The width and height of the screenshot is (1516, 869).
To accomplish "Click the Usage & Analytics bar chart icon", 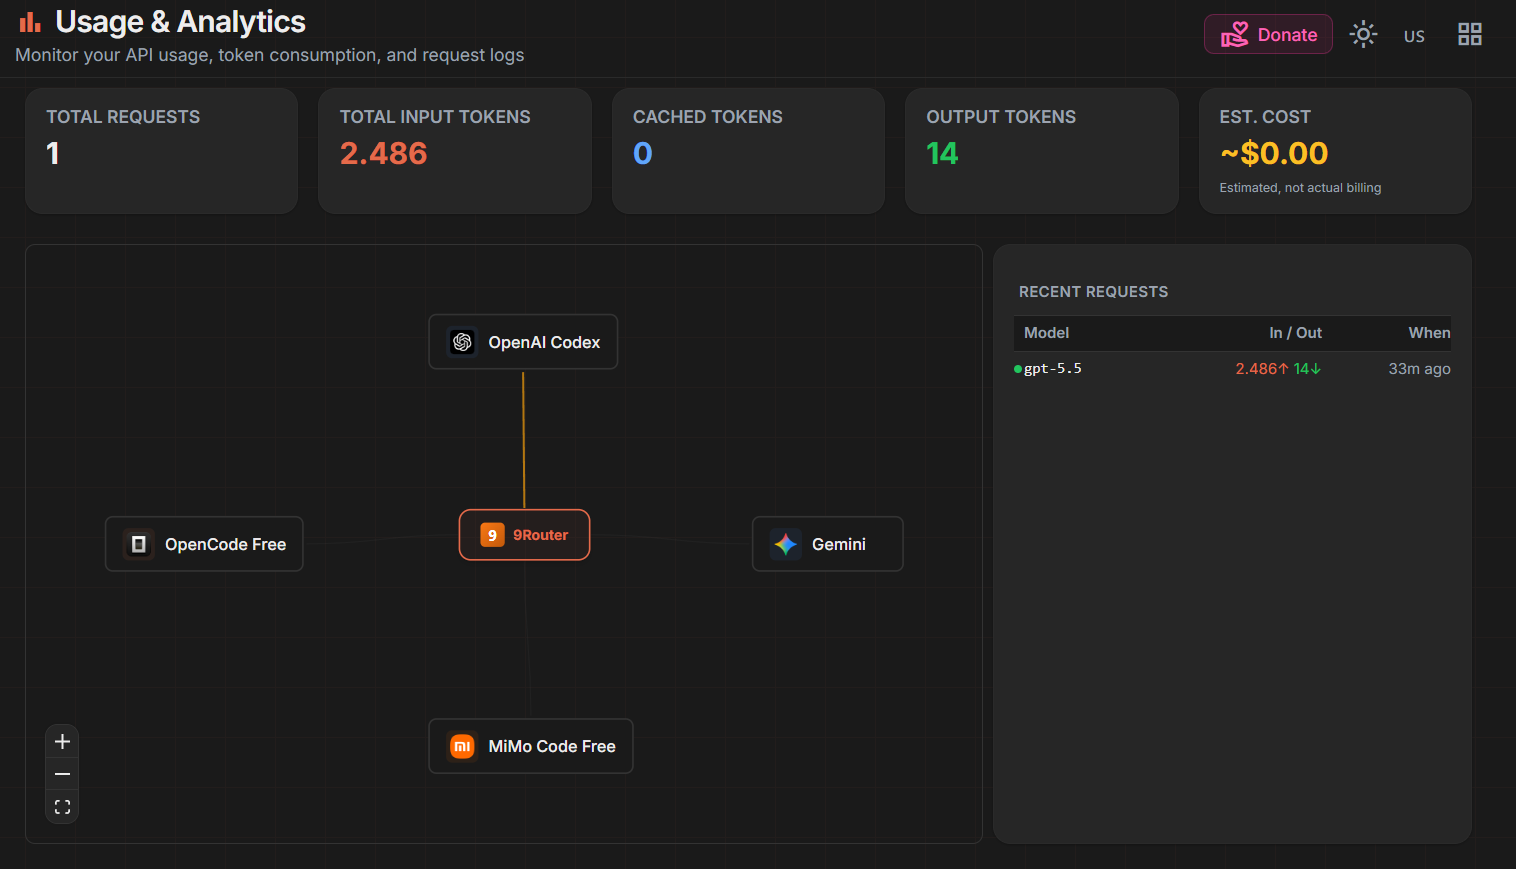I will 30,22.
